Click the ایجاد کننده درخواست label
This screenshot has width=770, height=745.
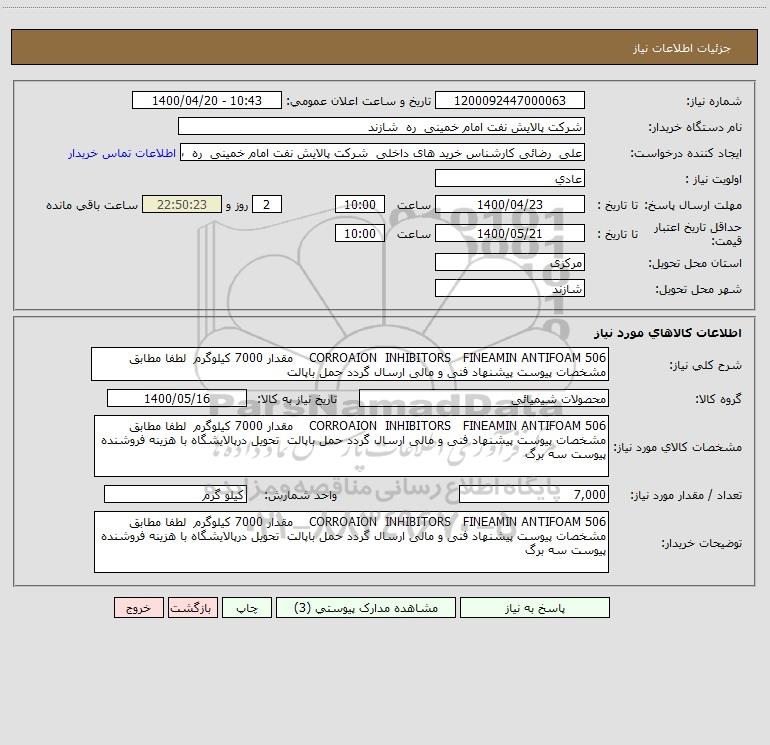pos(686,153)
